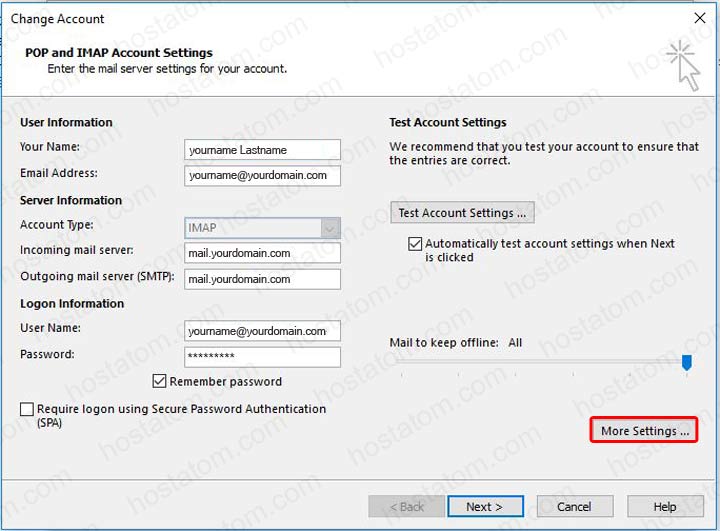Select the Incoming mail server field
Viewport: 720px width, 531px height.
(x=262, y=253)
